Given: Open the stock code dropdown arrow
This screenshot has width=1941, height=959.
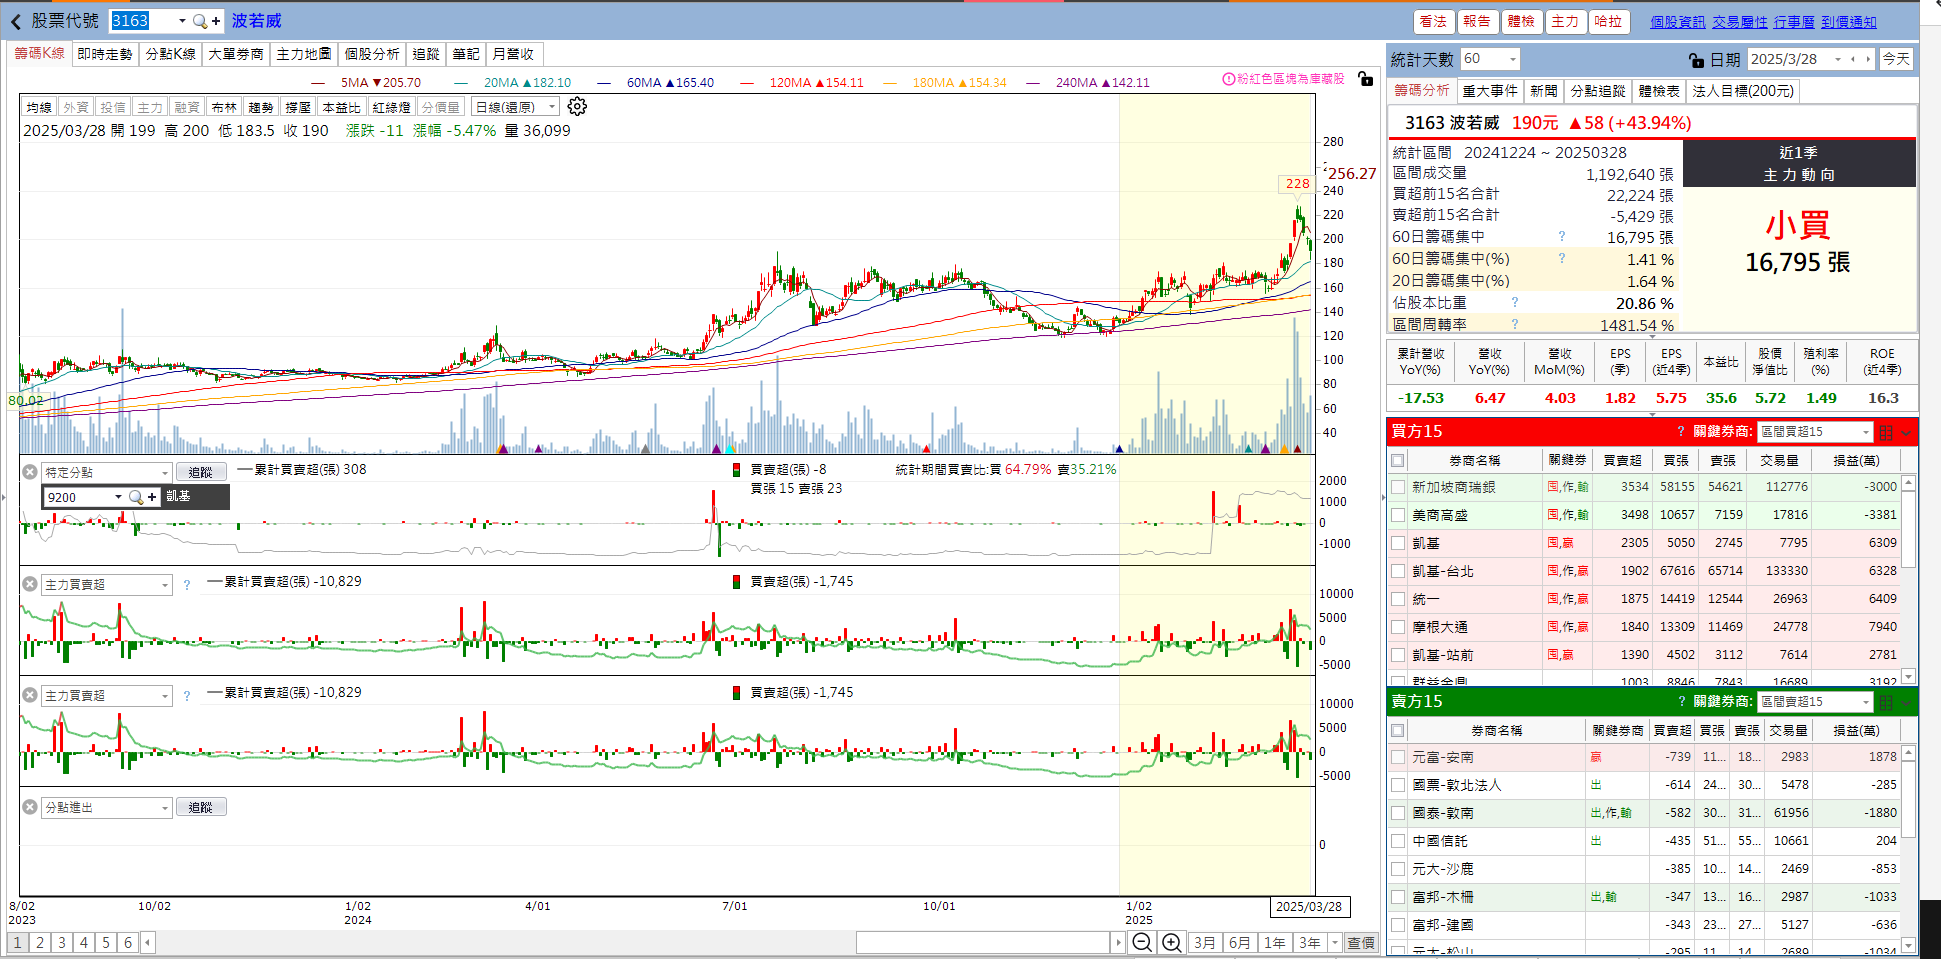Looking at the screenshot, I should point(182,21).
